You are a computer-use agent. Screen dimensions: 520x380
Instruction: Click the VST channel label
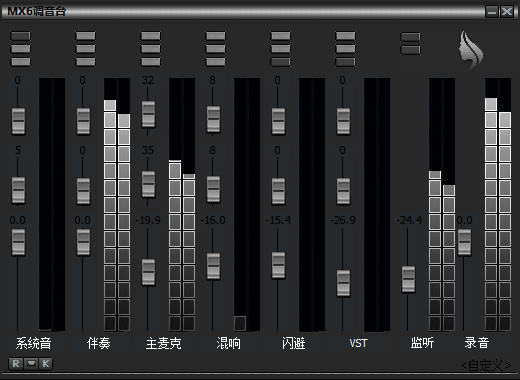click(358, 343)
